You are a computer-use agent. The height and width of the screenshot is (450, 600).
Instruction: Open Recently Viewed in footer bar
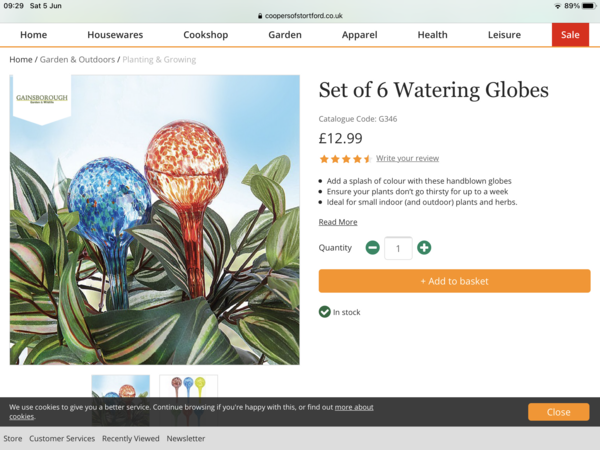[130, 439]
